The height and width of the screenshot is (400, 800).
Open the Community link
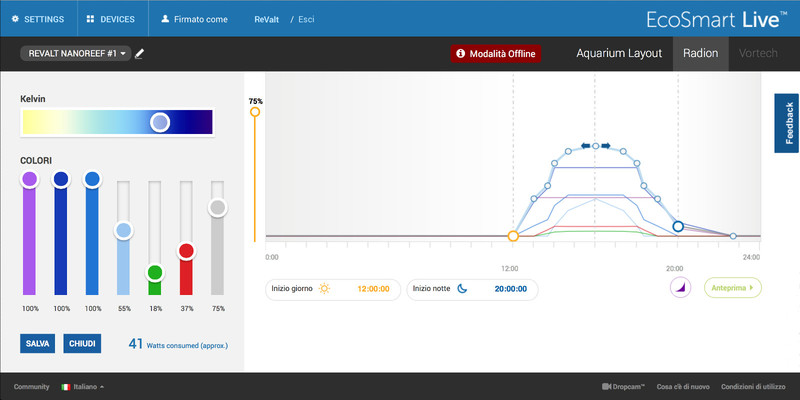(32, 387)
